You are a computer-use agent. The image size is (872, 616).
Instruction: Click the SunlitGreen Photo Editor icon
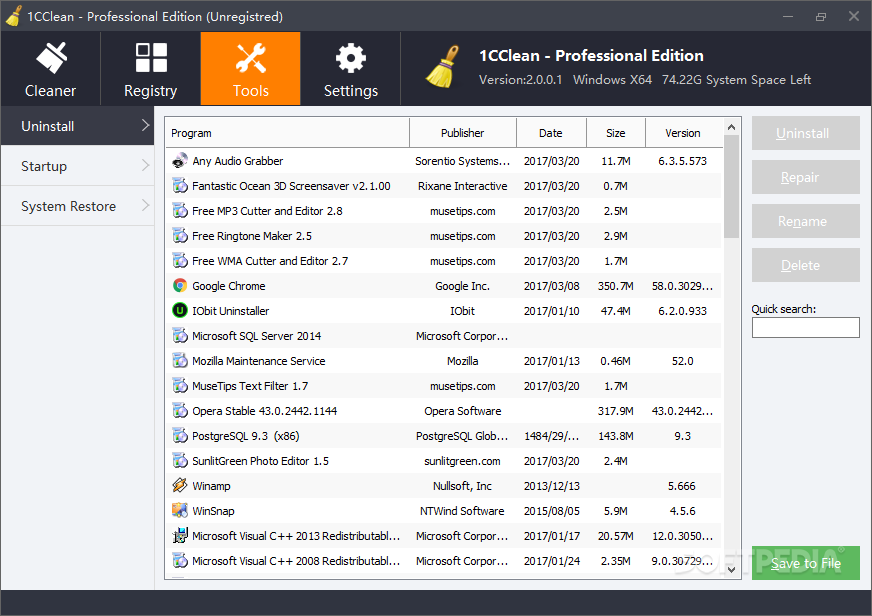point(180,461)
